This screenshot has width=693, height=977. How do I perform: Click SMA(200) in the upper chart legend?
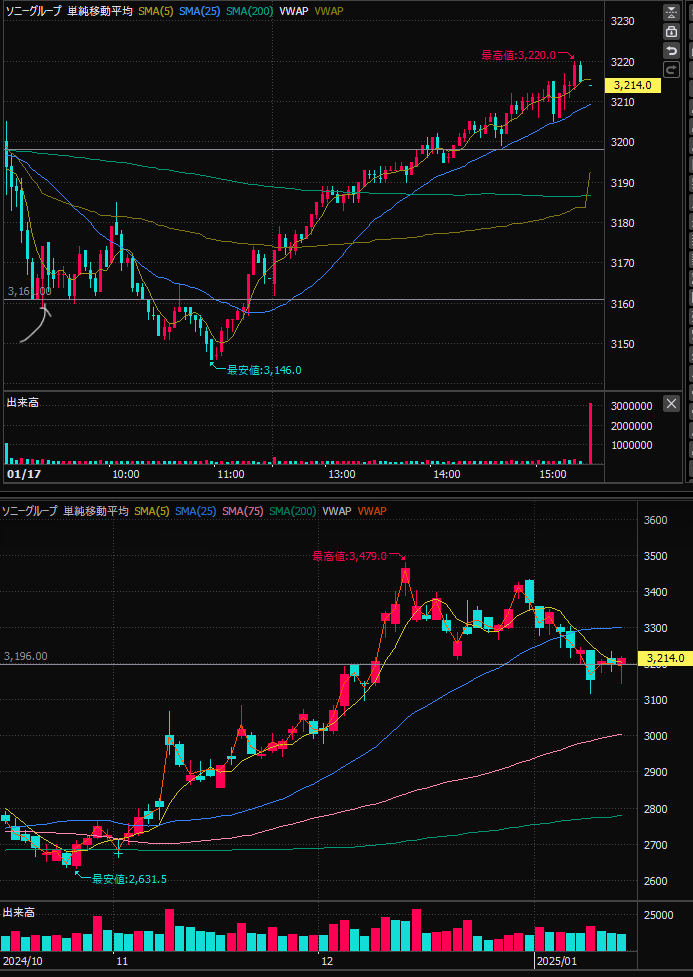point(249,11)
